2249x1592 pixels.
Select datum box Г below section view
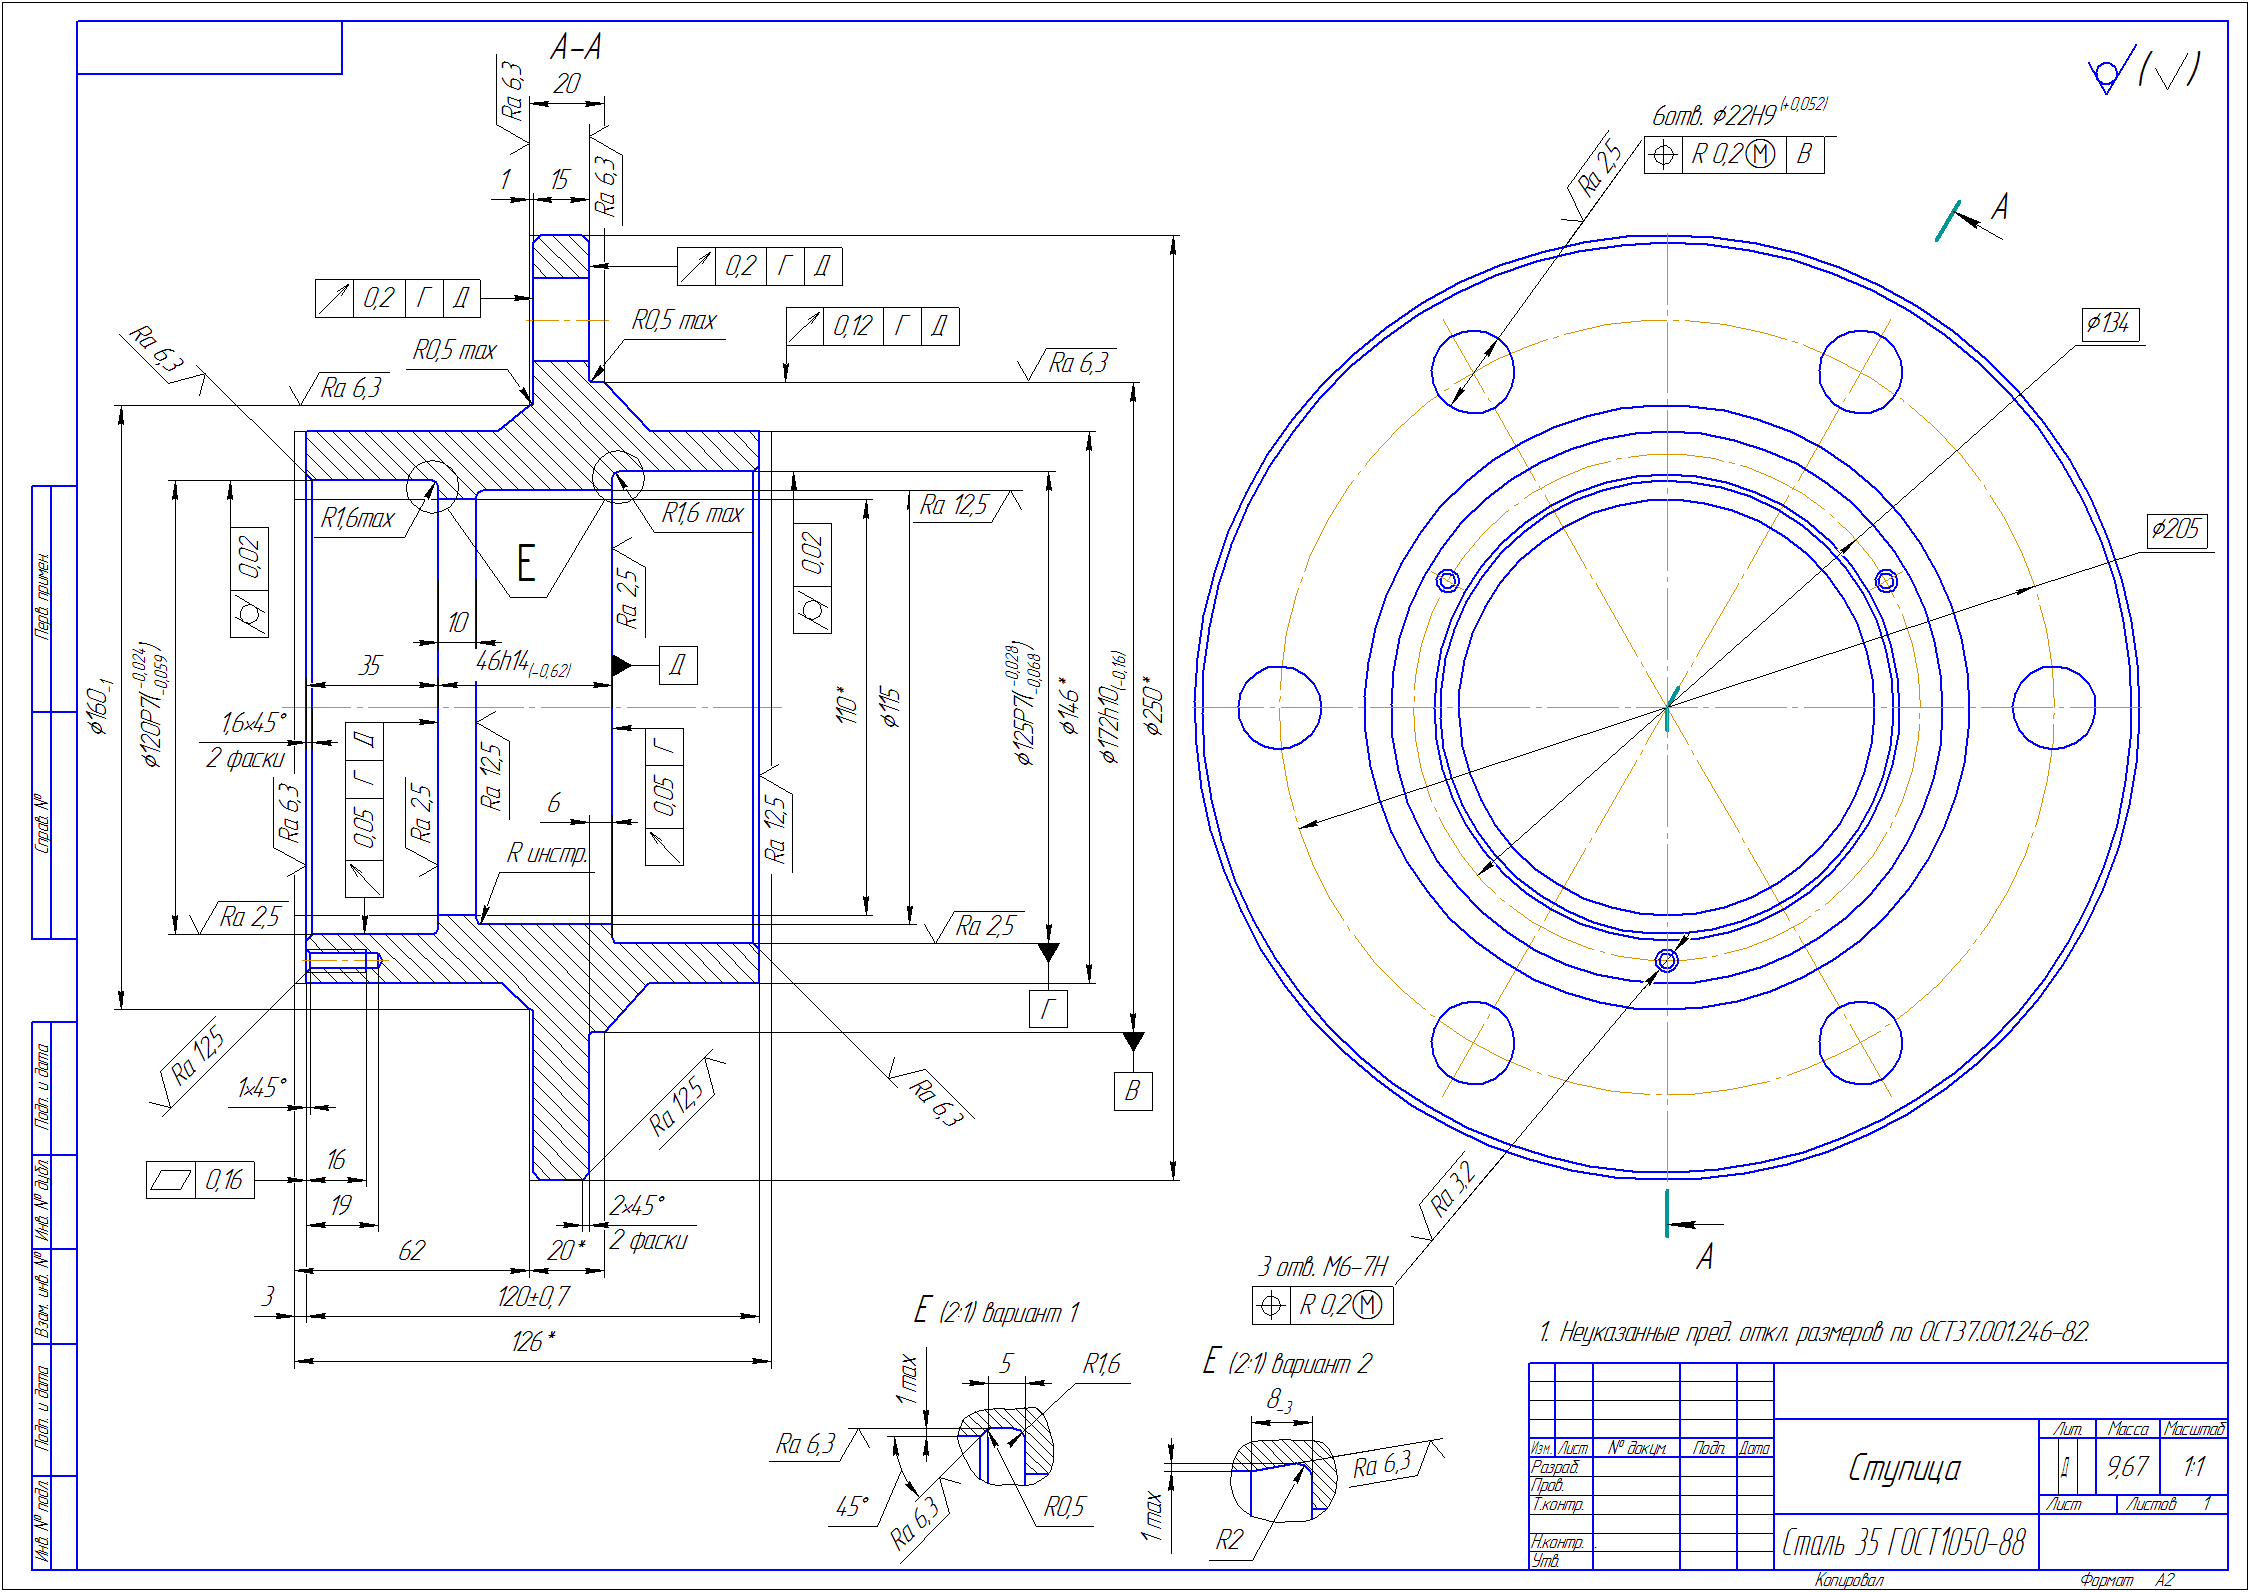point(1048,1008)
